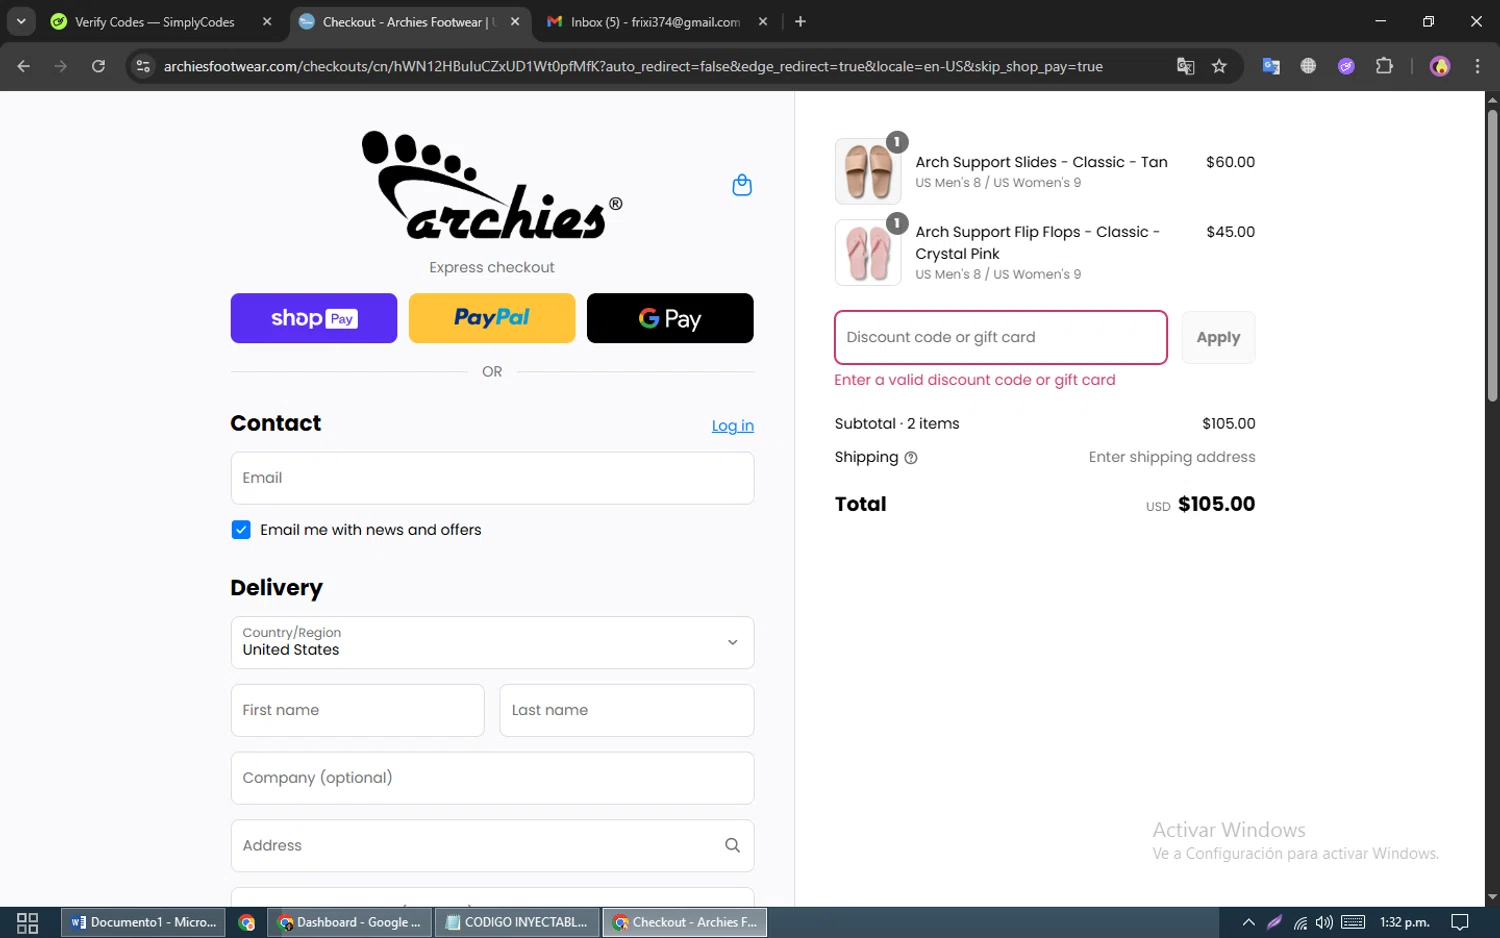
Task: Click the Crystal Pink Flip Flops thumbnail
Action: coord(868,253)
